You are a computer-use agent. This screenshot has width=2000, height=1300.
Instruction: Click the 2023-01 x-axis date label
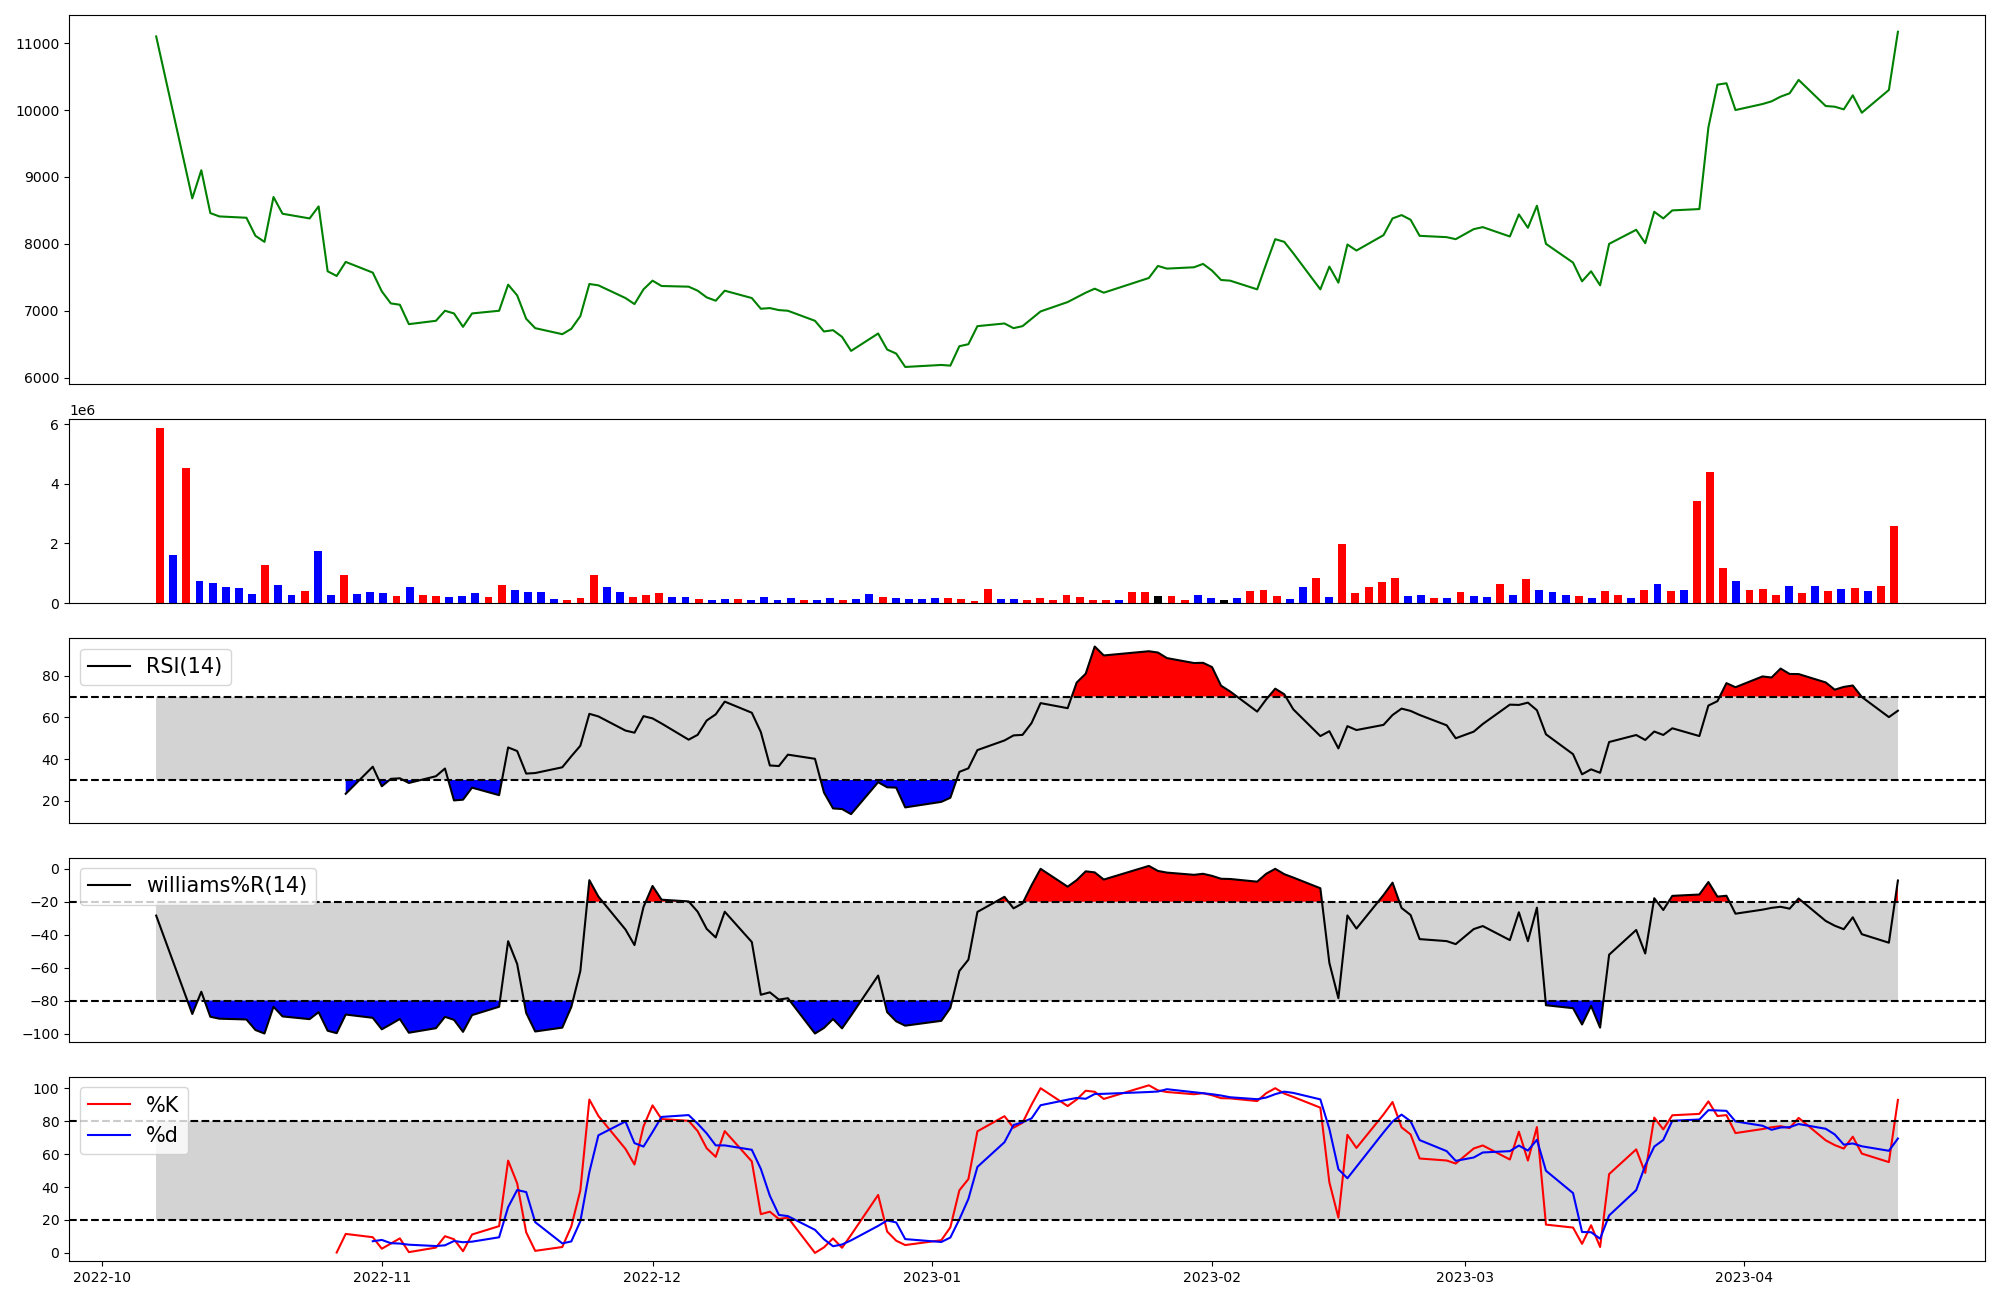[932, 1277]
